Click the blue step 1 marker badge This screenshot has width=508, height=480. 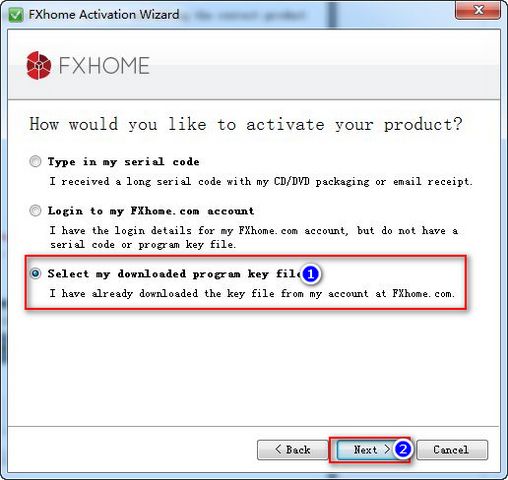click(310, 274)
